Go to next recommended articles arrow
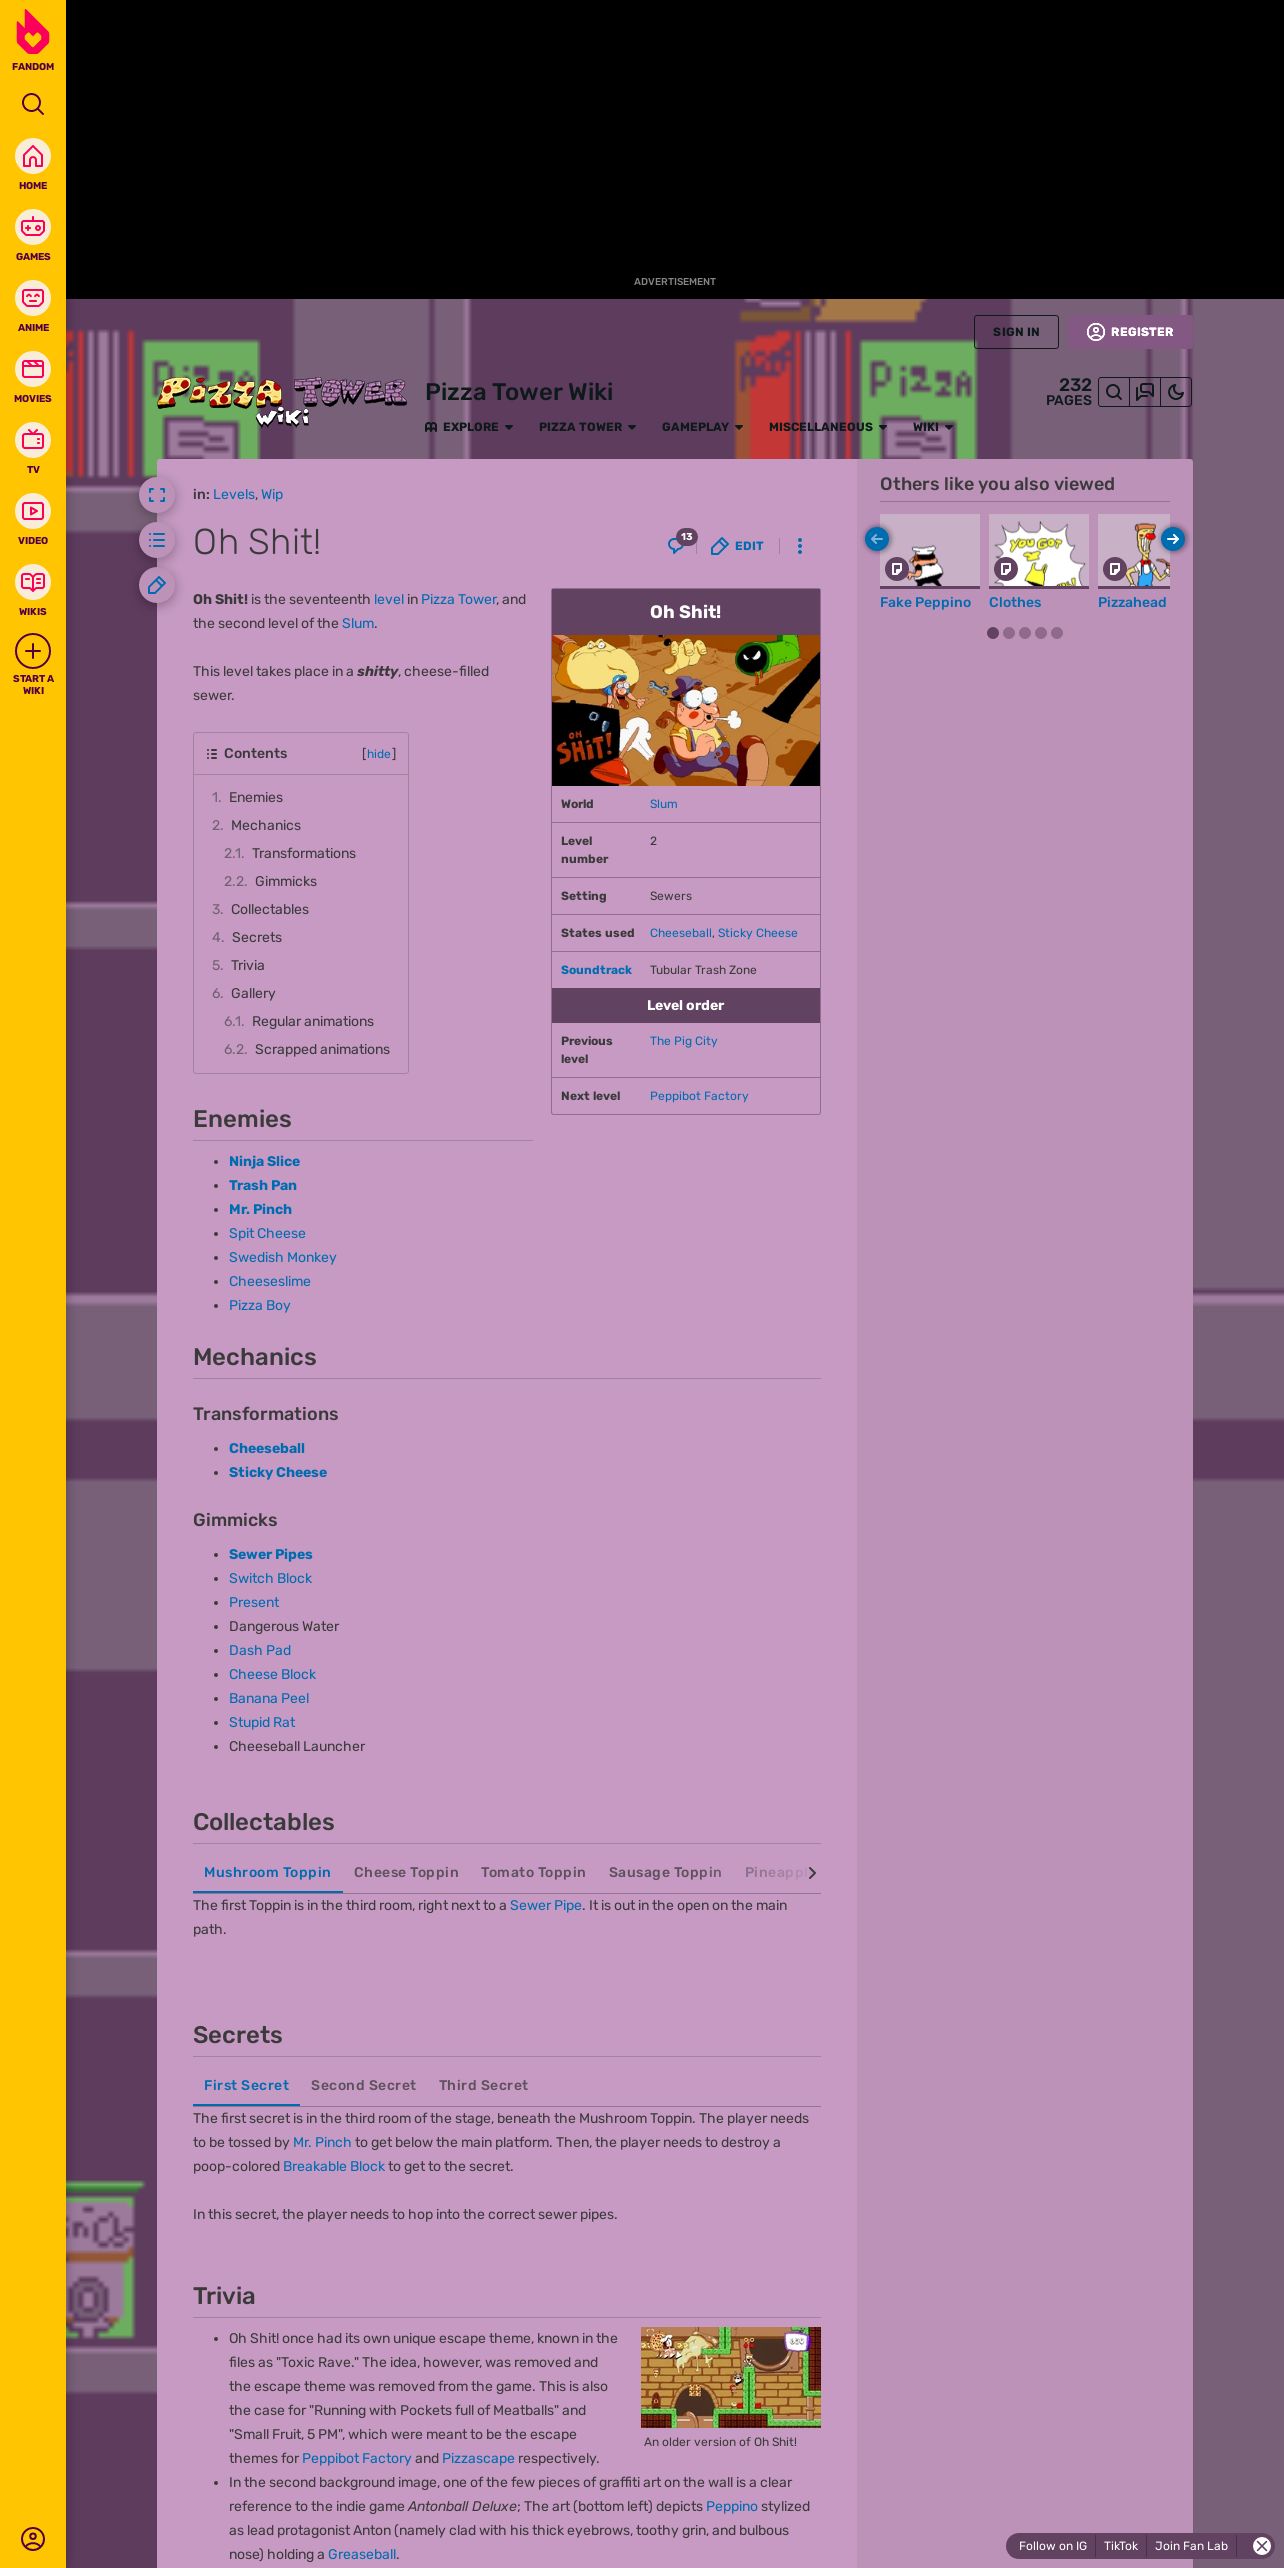Screen dimensions: 1284x2568 pyautogui.click(x=1173, y=539)
